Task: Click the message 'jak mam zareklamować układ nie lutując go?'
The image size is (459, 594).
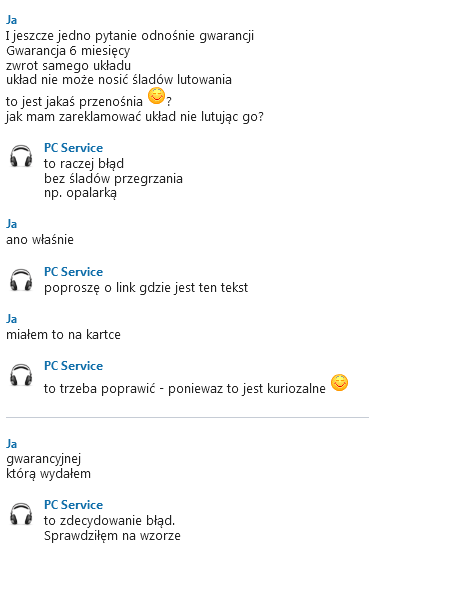Action: (x=134, y=117)
